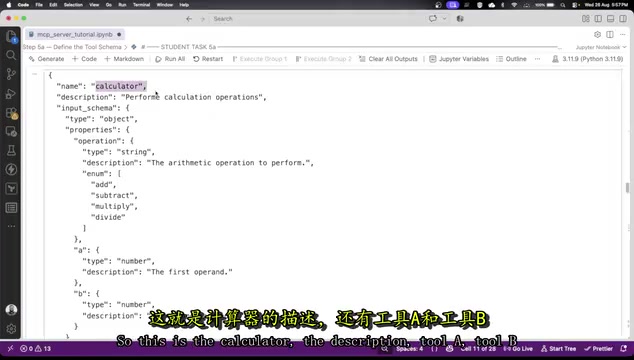This screenshot has height=360, width=634.
Task: Open the Selection menu in menu bar
Action: click(73, 5)
